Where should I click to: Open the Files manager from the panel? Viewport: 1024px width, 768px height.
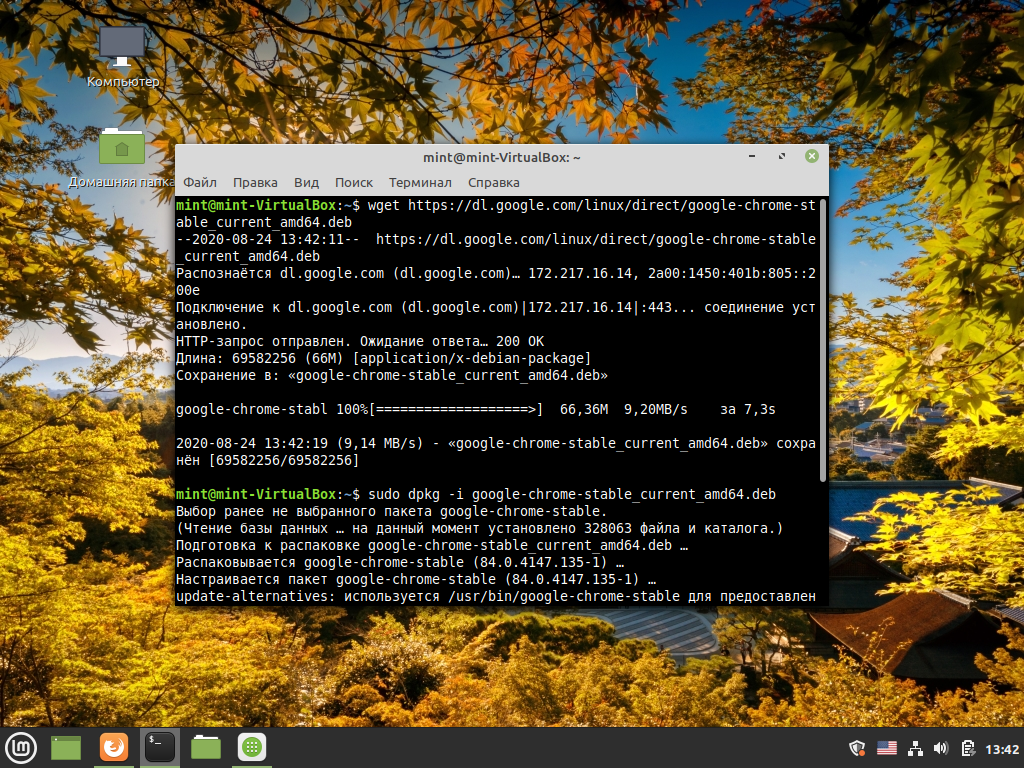(x=206, y=748)
